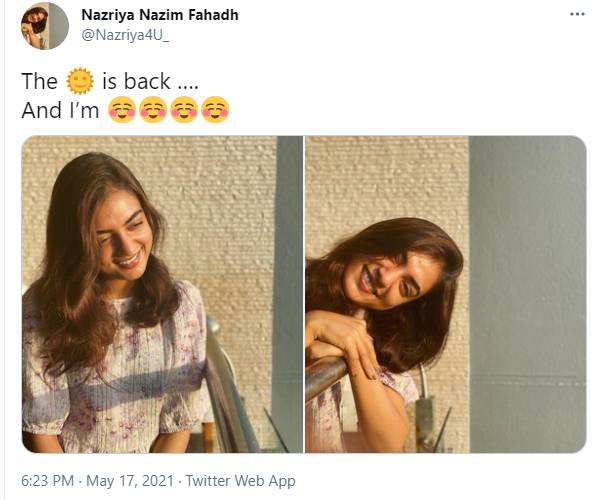Visit the @Nazriya4U_ handle link
Image resolution: width=600 pixels, height=500 pixels.
(125, 35)
